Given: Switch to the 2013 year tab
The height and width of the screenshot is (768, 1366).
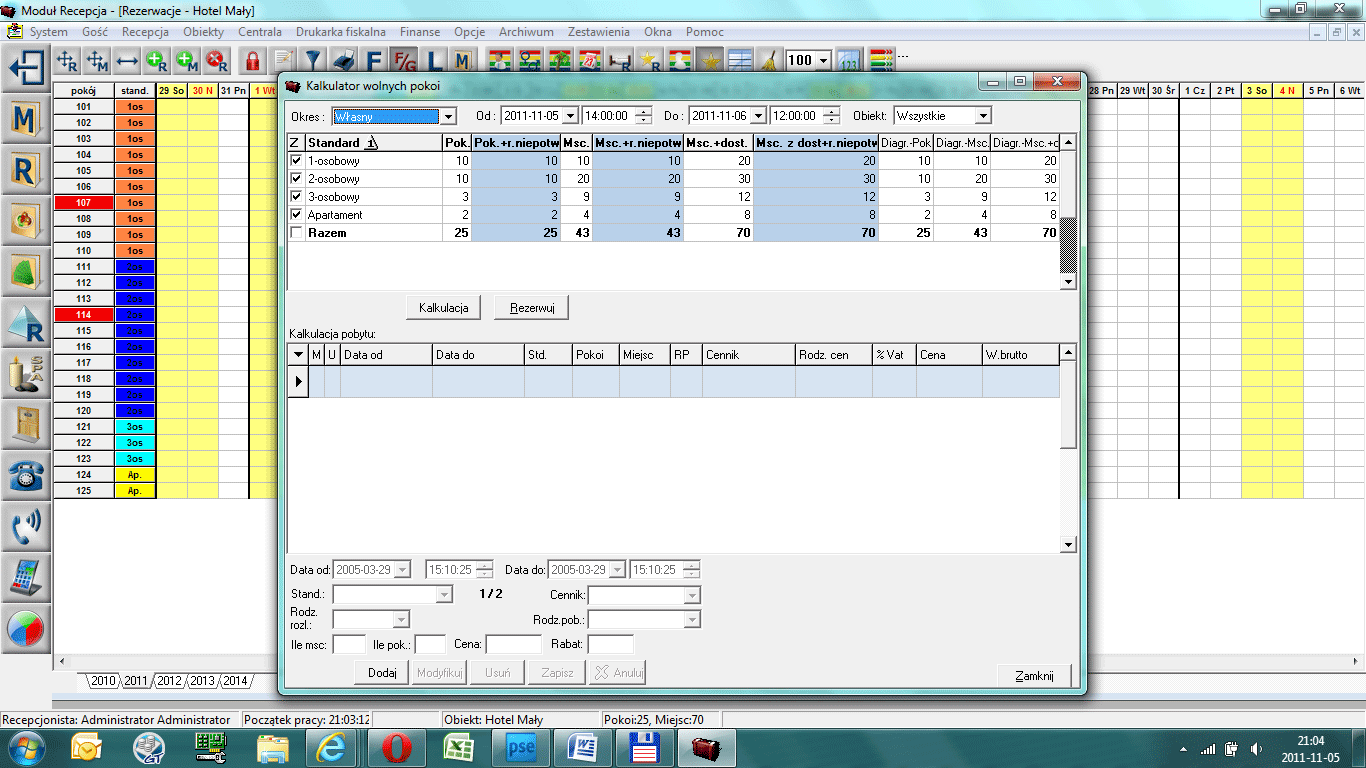Looking at the screenshot, I should (x=202, y=681).
